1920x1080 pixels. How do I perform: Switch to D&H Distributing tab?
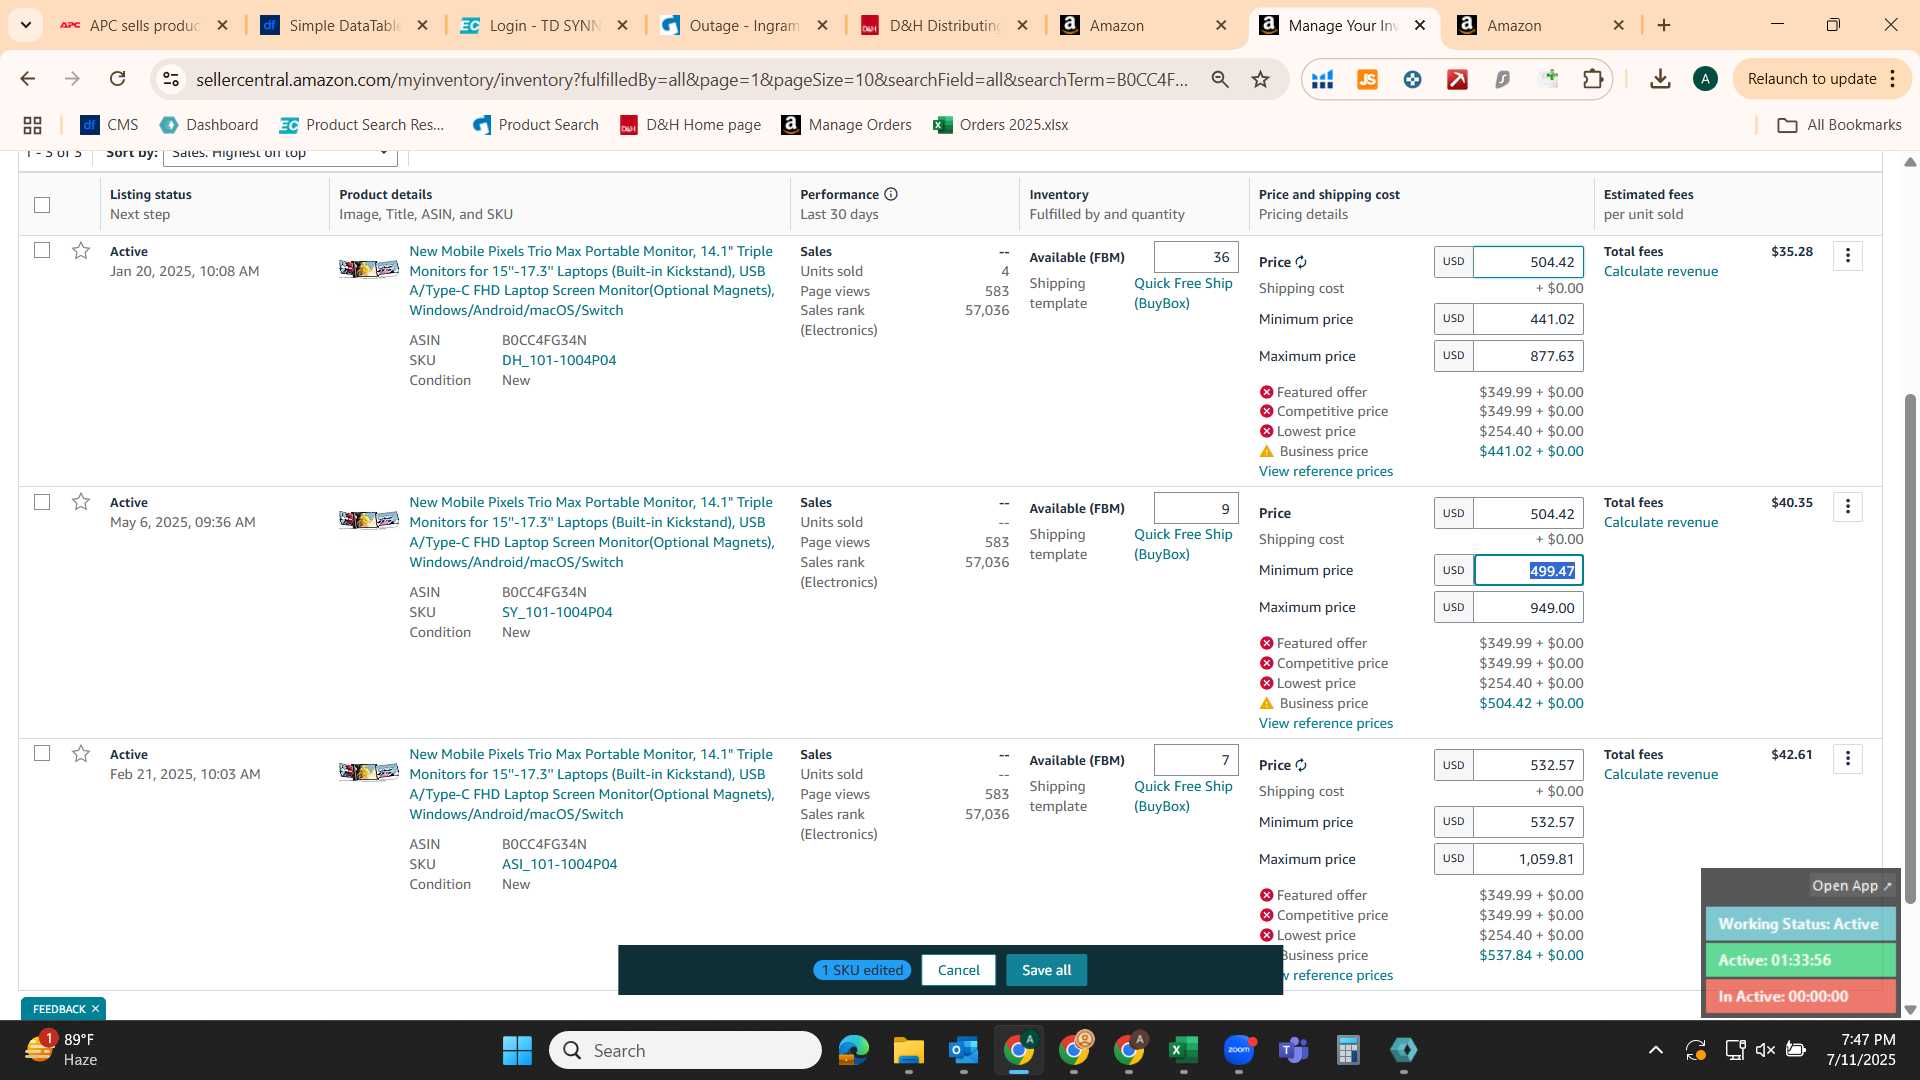pyautogui.click(x=945, y=25)
